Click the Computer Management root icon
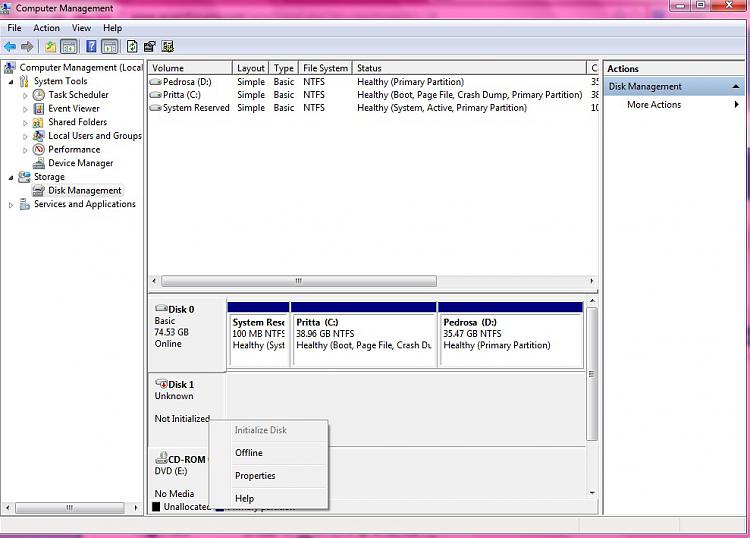This screenshot has height=538, width=750. pyautogui.click(x=10, y=67)
